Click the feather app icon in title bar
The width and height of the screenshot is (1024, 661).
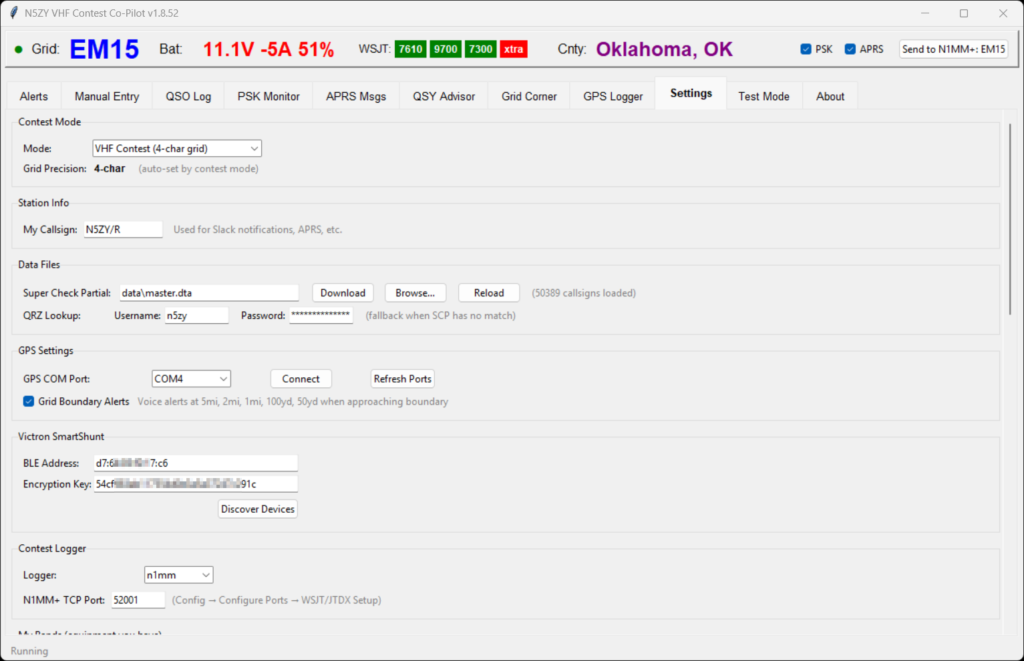click(x=14, y=13)
